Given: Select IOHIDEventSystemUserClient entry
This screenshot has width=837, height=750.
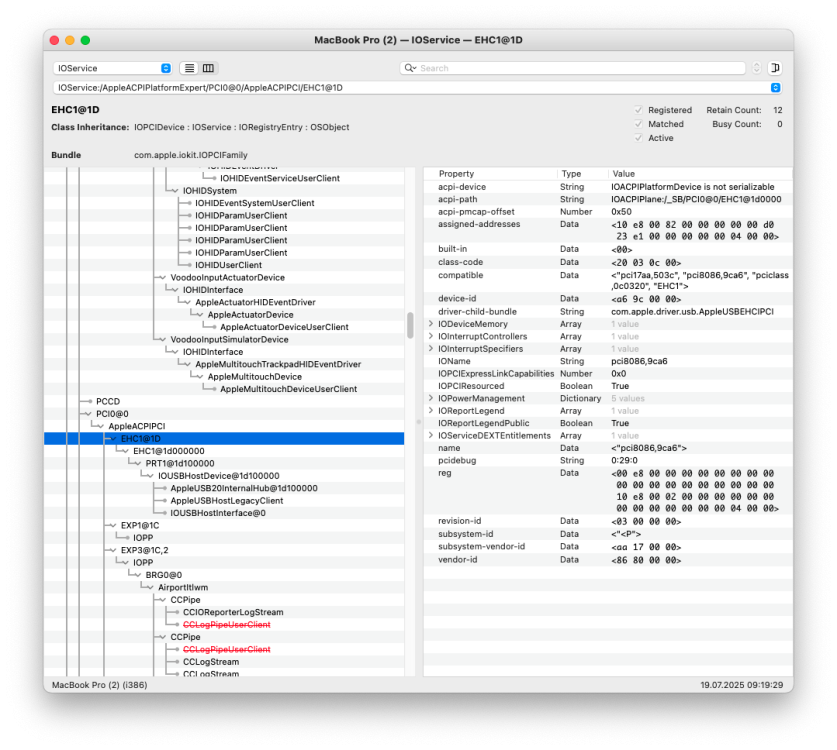Looking at the screenshot, I should [255, 203].
